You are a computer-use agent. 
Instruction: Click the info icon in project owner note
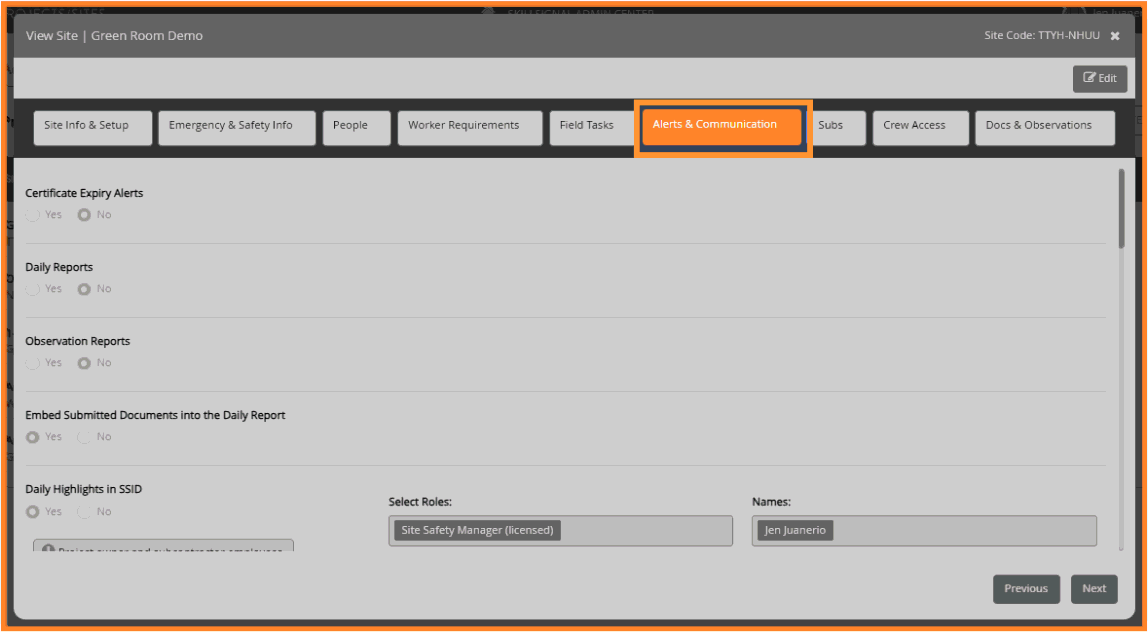[48, 549]
